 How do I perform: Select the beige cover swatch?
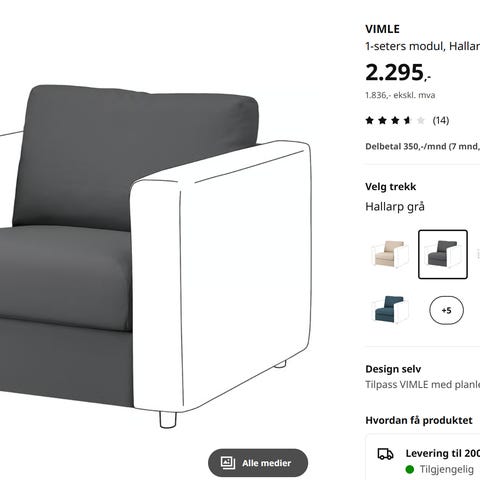tap(390, 254)
